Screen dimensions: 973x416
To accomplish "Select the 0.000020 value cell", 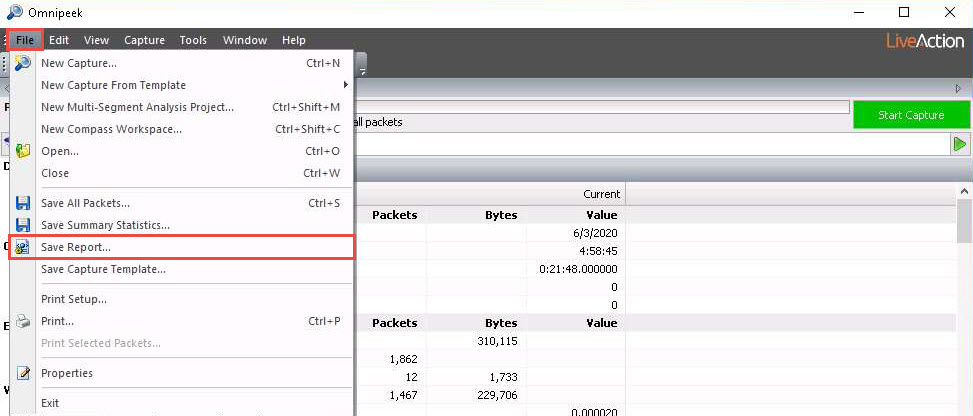I will pos(594,411).
